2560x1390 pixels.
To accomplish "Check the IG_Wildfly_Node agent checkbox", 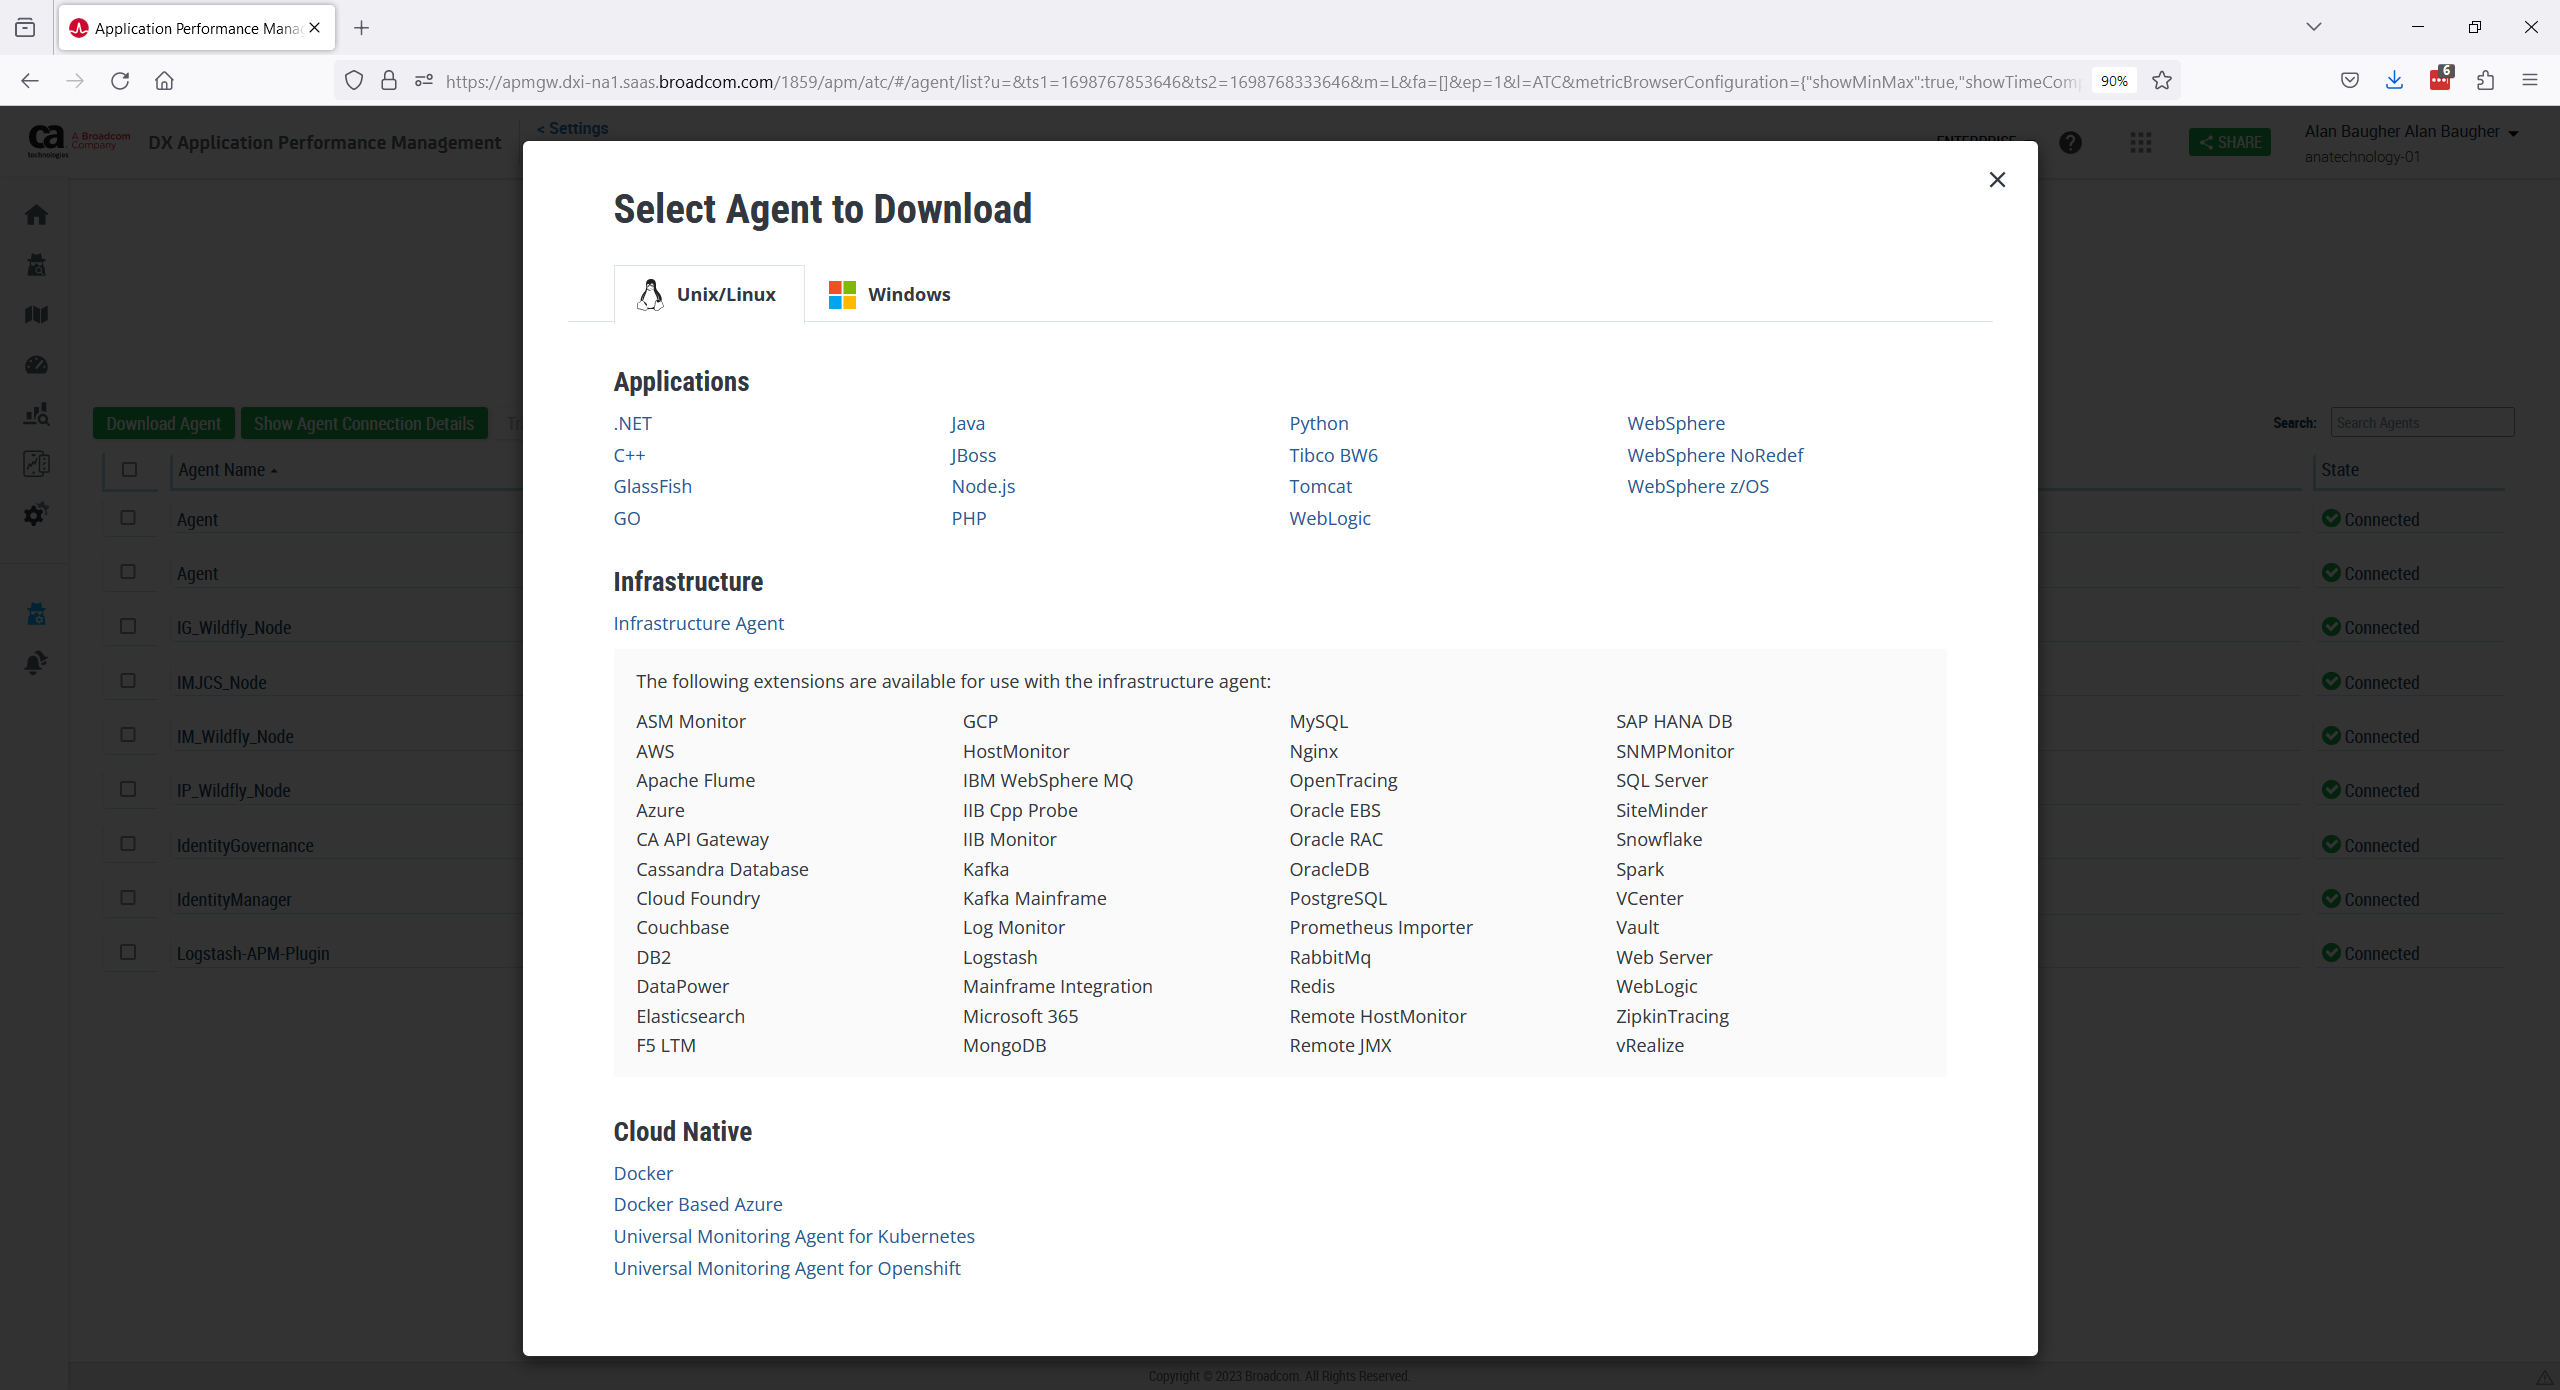I will tap(128, 626).
